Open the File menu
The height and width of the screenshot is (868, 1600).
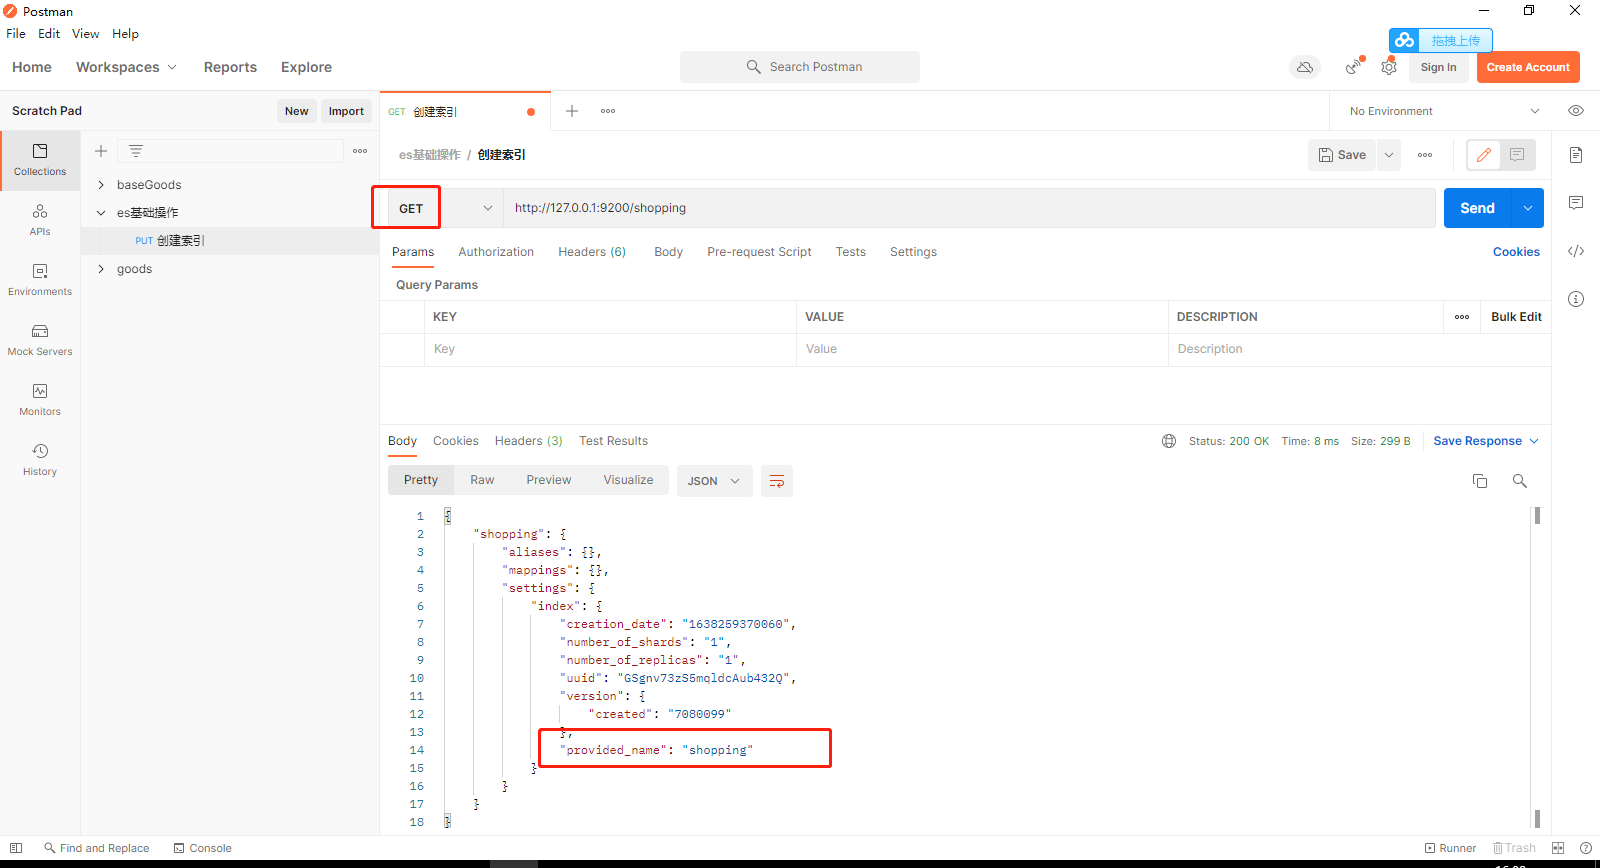16,33
